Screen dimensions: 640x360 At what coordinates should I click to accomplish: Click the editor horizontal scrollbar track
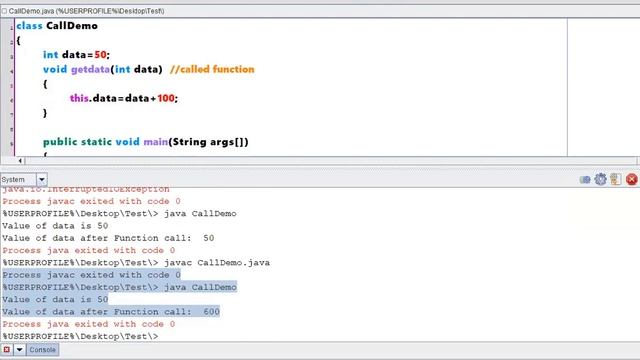point(331,161)
